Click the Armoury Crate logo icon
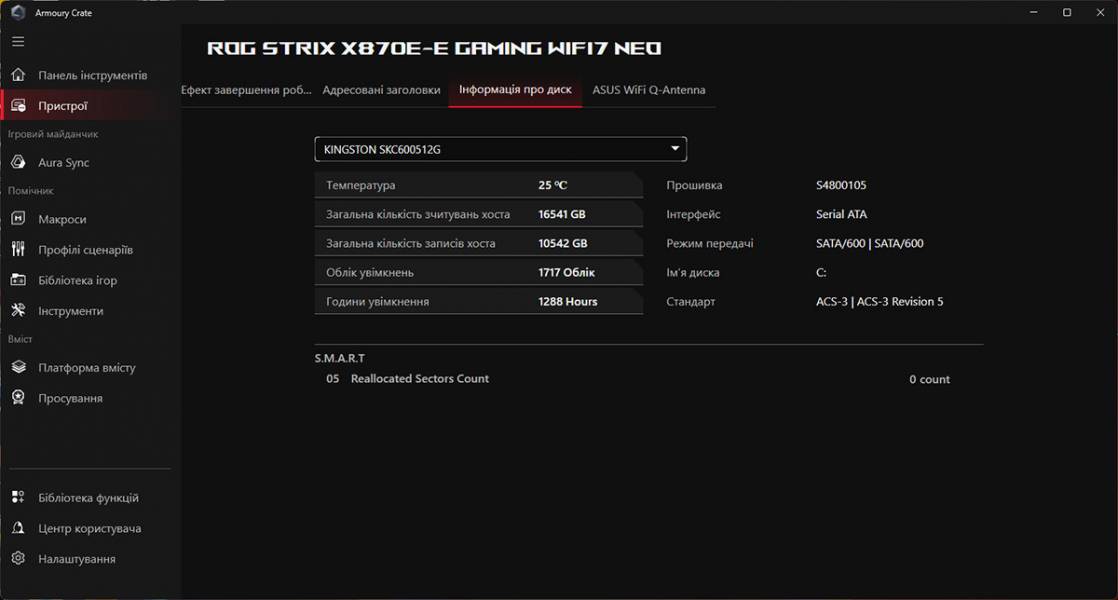 (19, 12)
